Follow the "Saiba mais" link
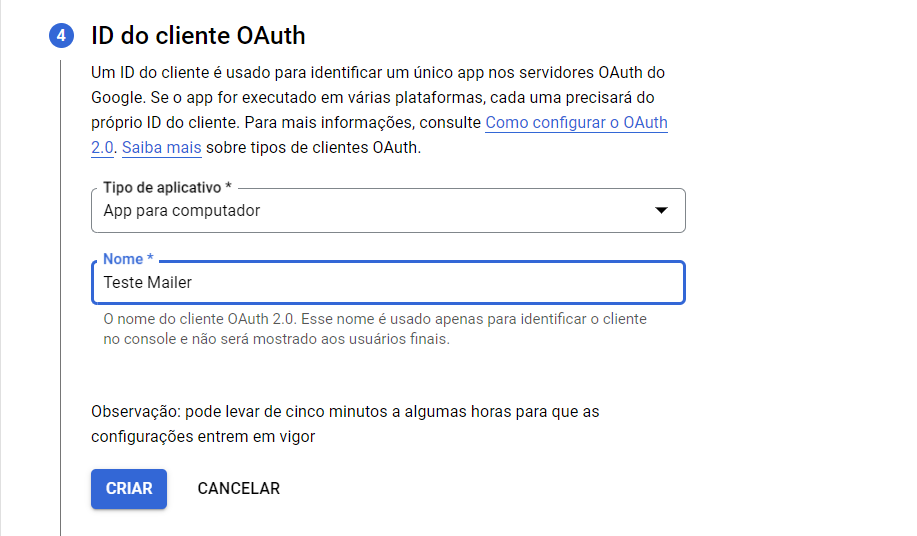 [162, 148]
